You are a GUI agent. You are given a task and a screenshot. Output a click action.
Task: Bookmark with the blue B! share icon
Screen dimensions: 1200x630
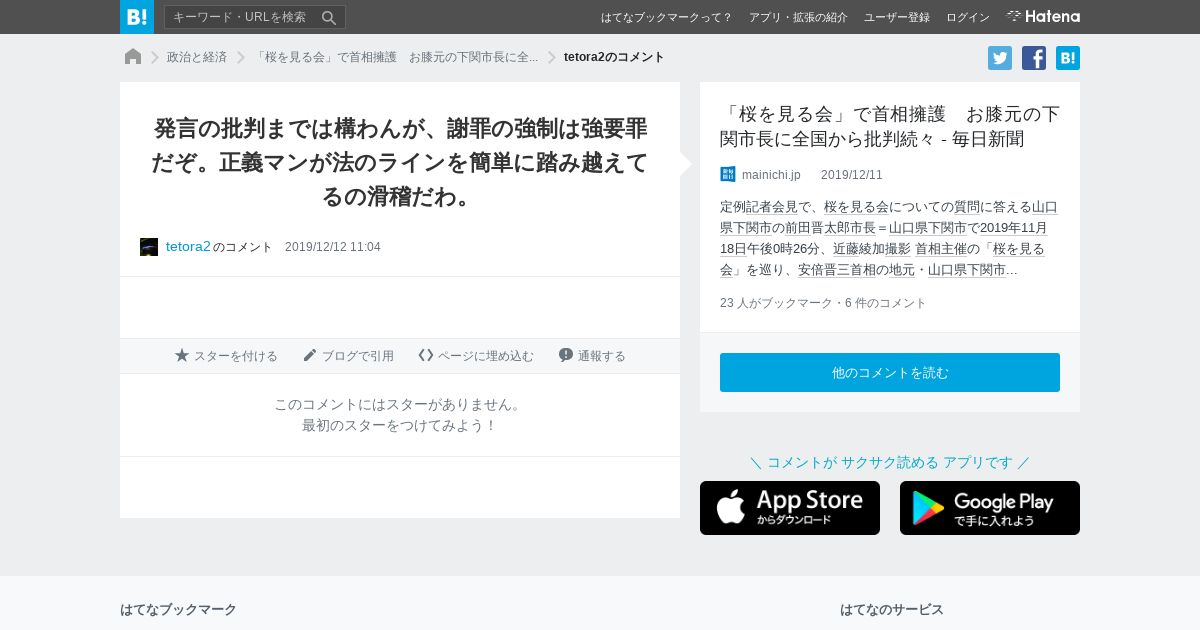[1068, 58]
